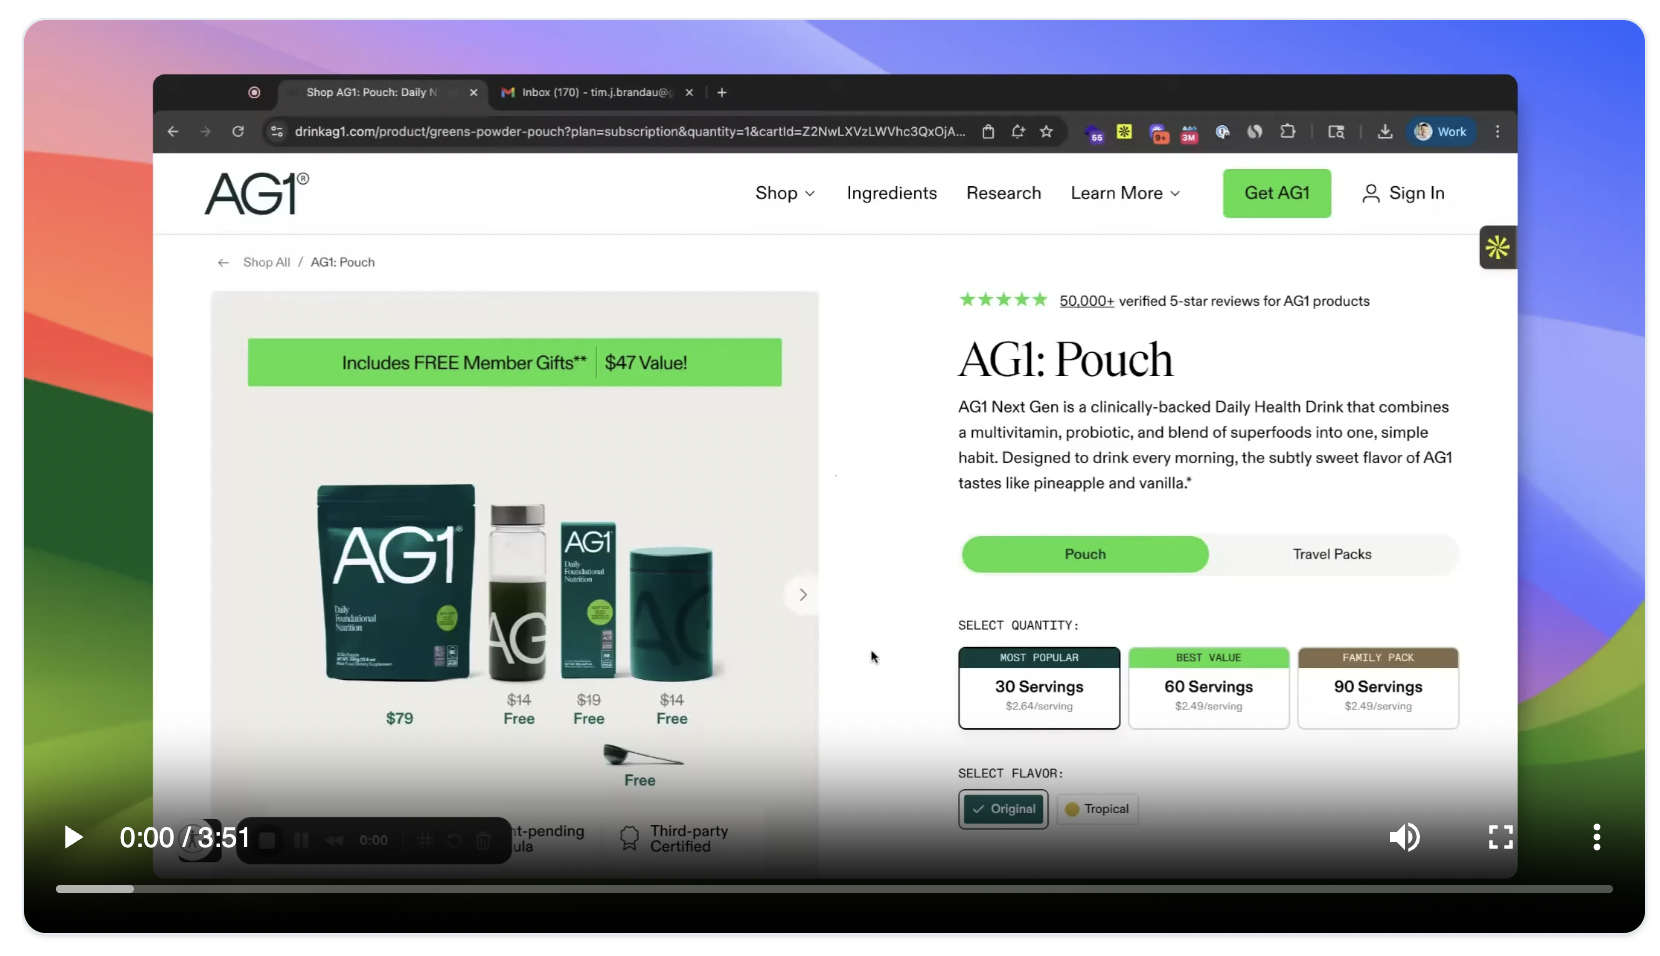1660x956 pixels.
Task: Mute the video volume
Action: [1404, 837]
